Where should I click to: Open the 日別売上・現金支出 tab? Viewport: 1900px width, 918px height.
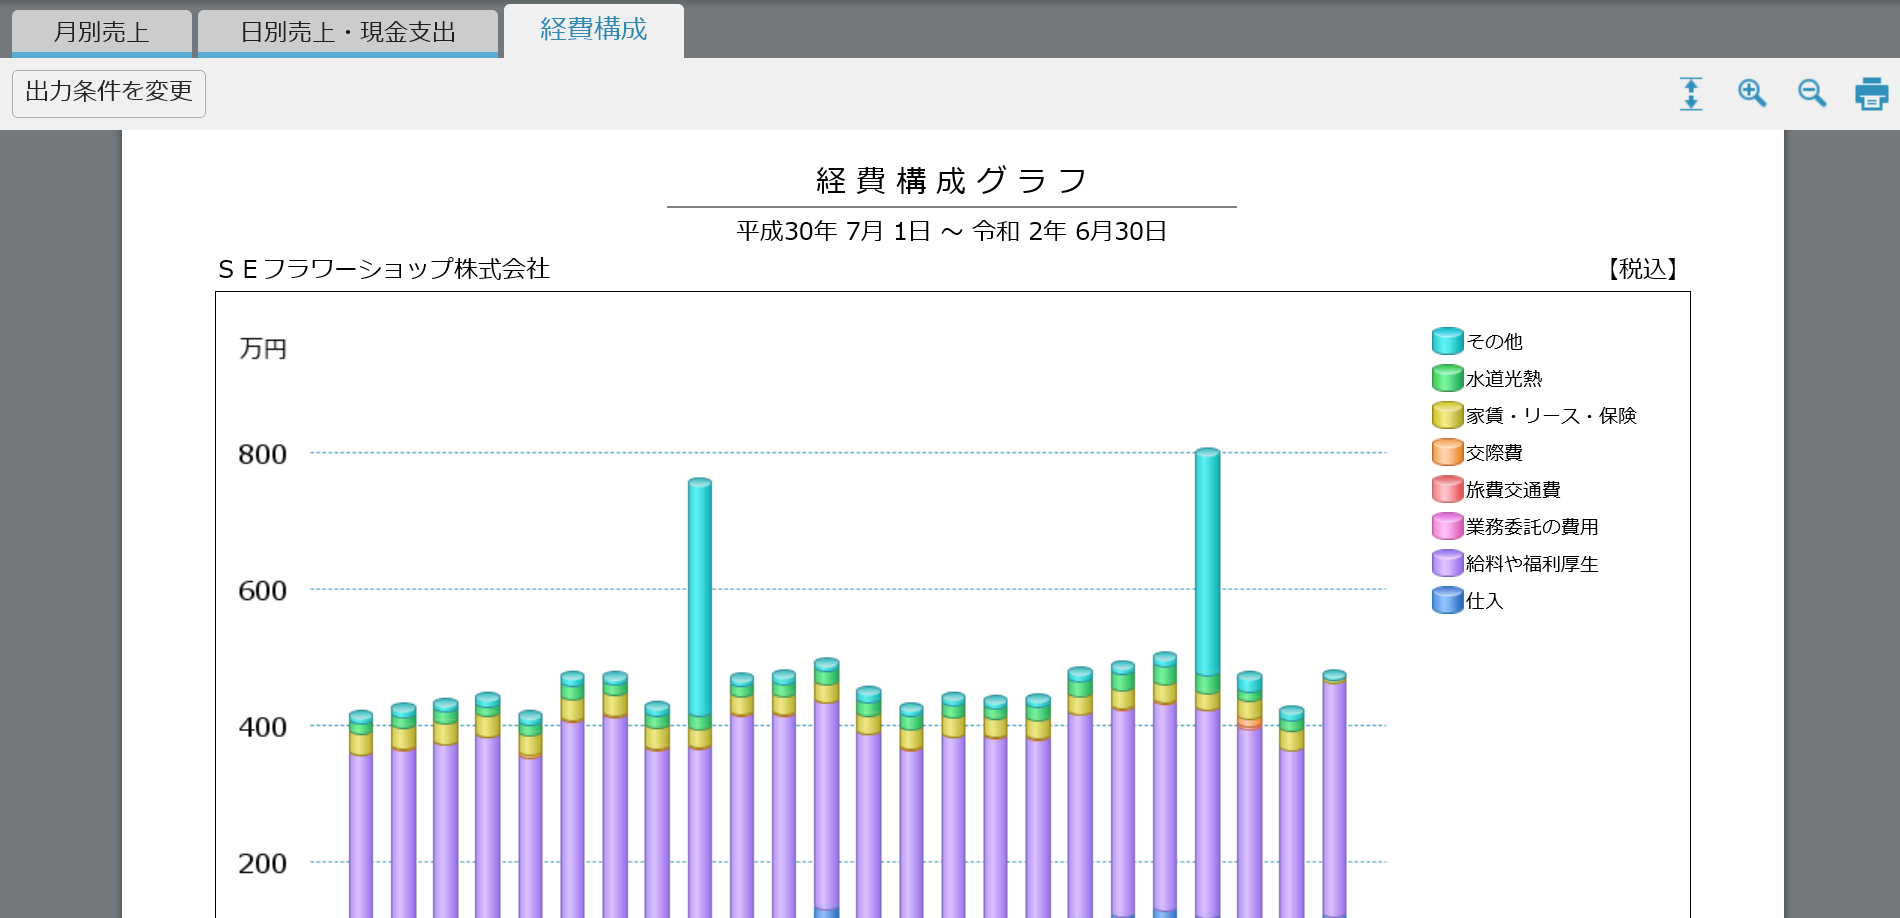coord(347,32)
